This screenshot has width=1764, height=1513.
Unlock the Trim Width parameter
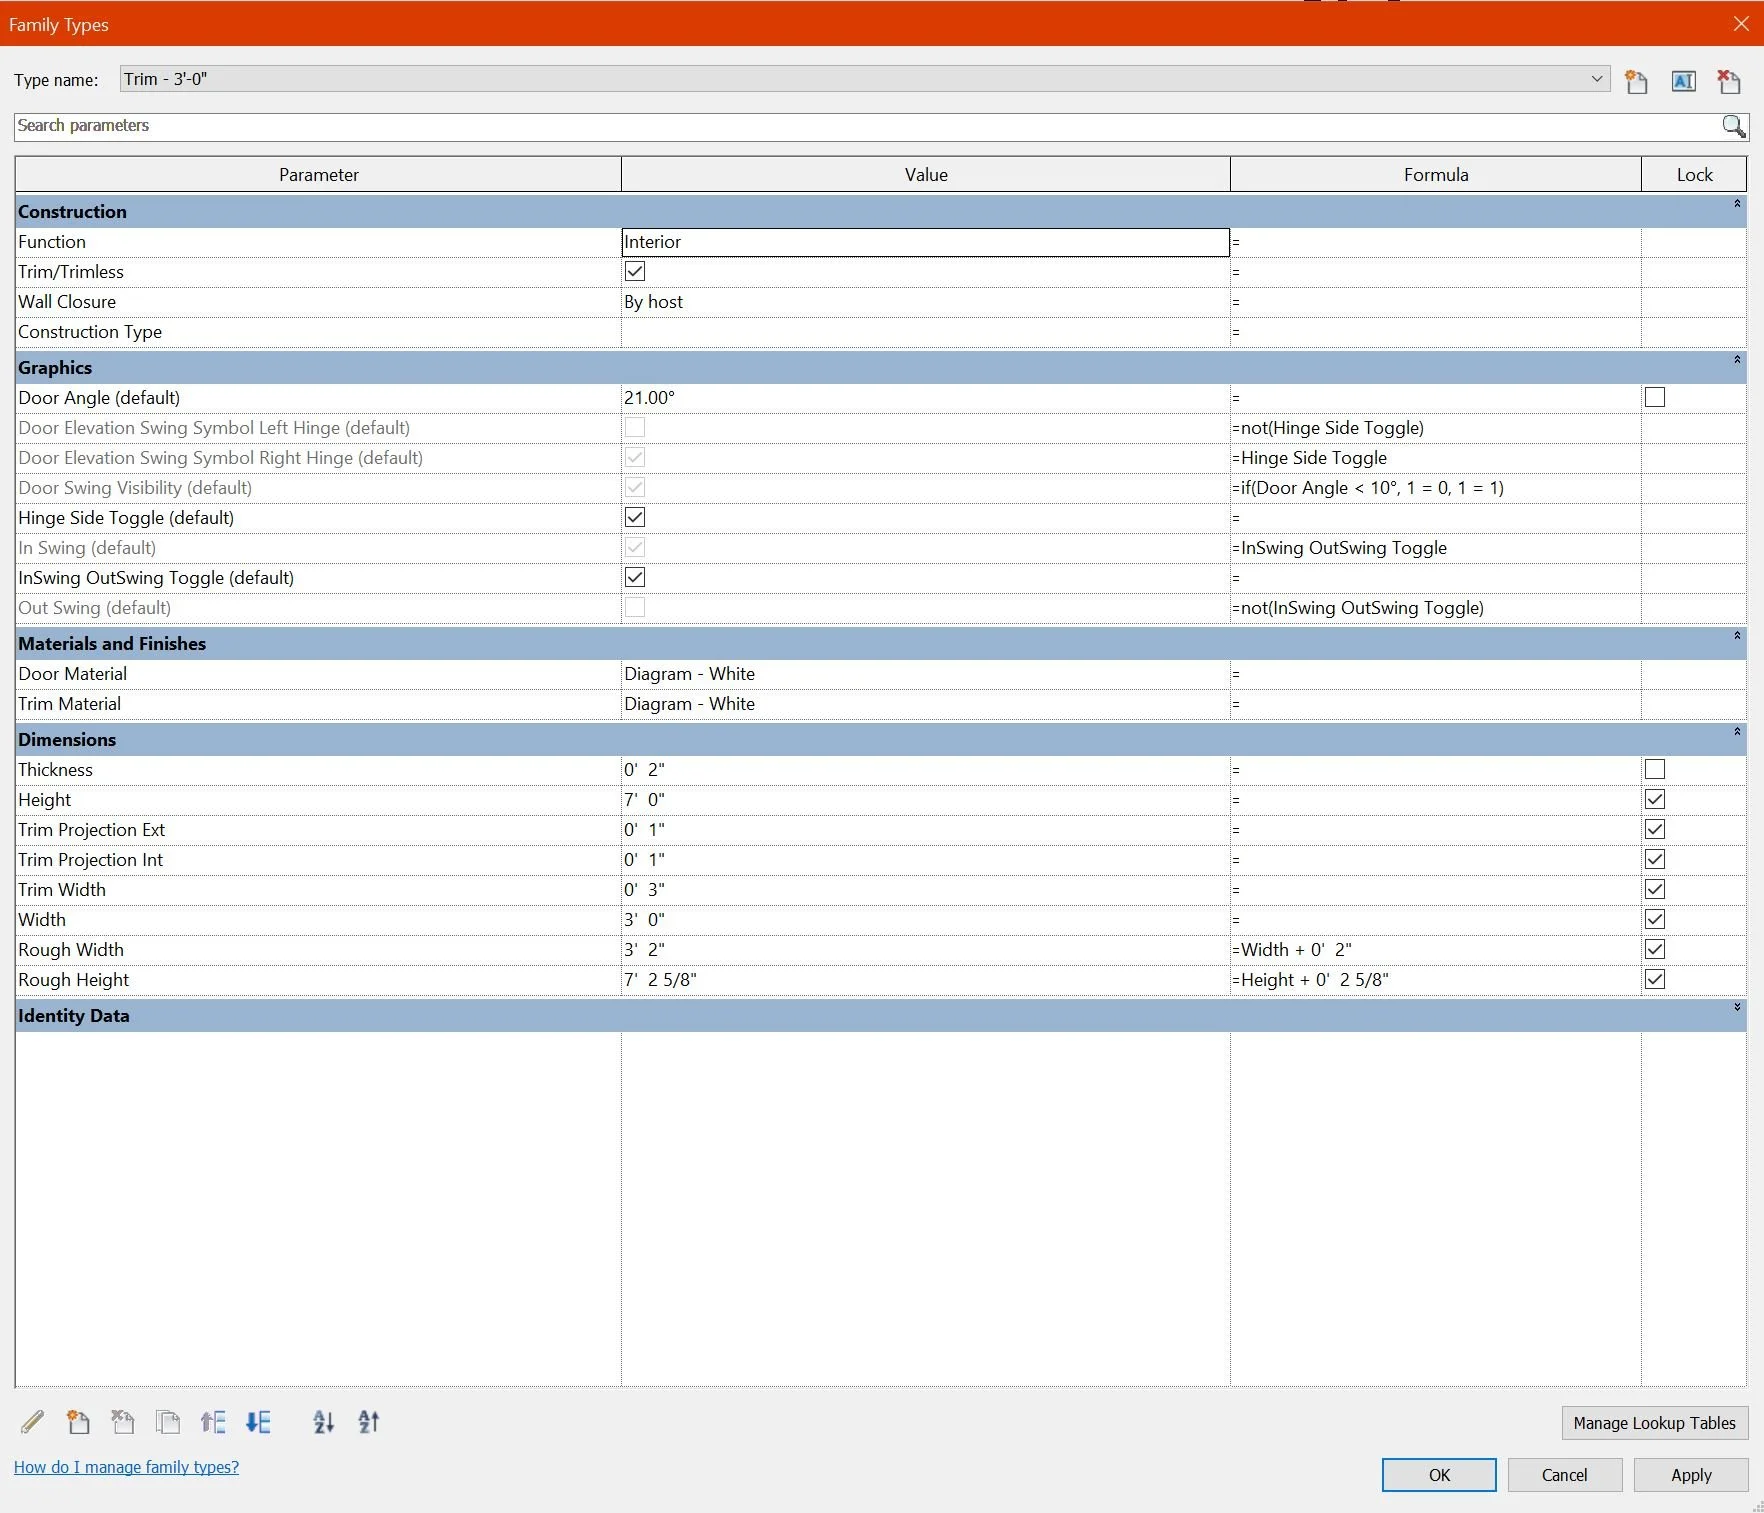pyautogui.click(x=1655, y=889)
